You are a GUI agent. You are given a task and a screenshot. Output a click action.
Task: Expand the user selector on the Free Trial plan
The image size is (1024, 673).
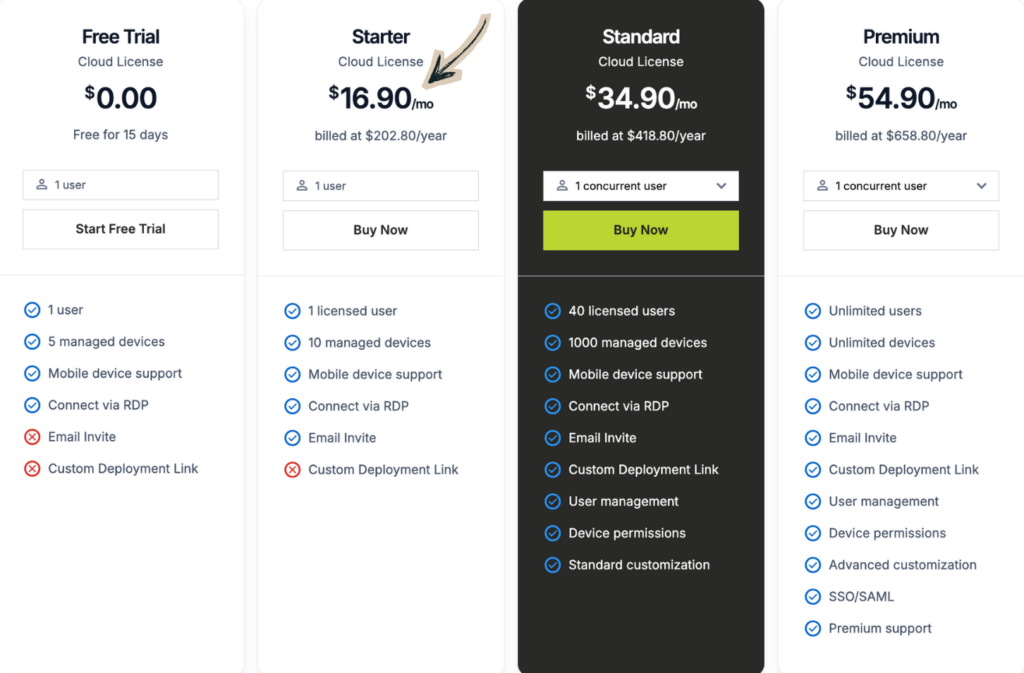tap(120, 185)
